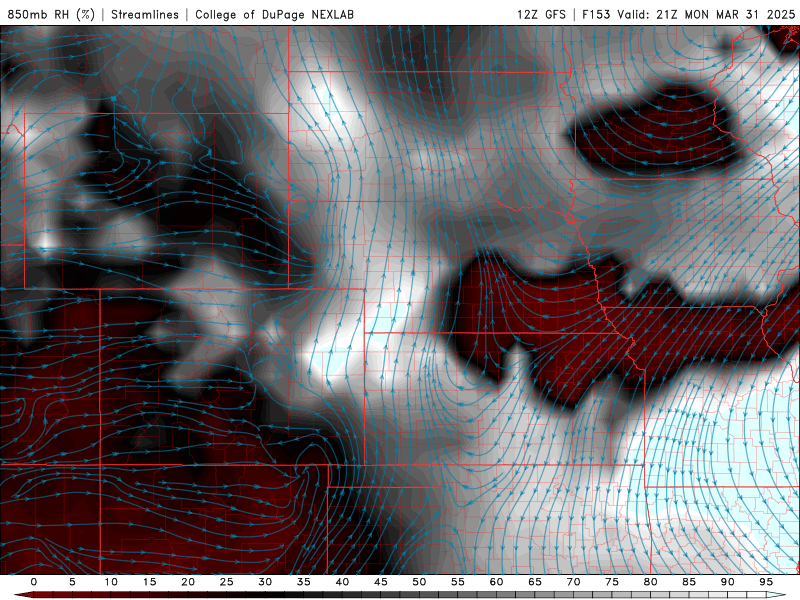
Task: Click the colorbar label "50"
Action: pyautogui.click(x=419, y=582)
